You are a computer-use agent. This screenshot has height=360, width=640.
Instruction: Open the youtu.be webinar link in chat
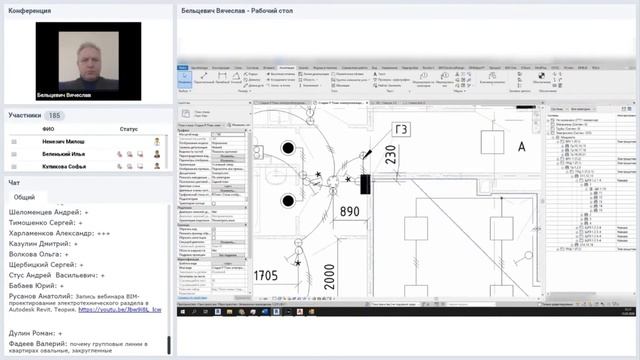point(120,310)
